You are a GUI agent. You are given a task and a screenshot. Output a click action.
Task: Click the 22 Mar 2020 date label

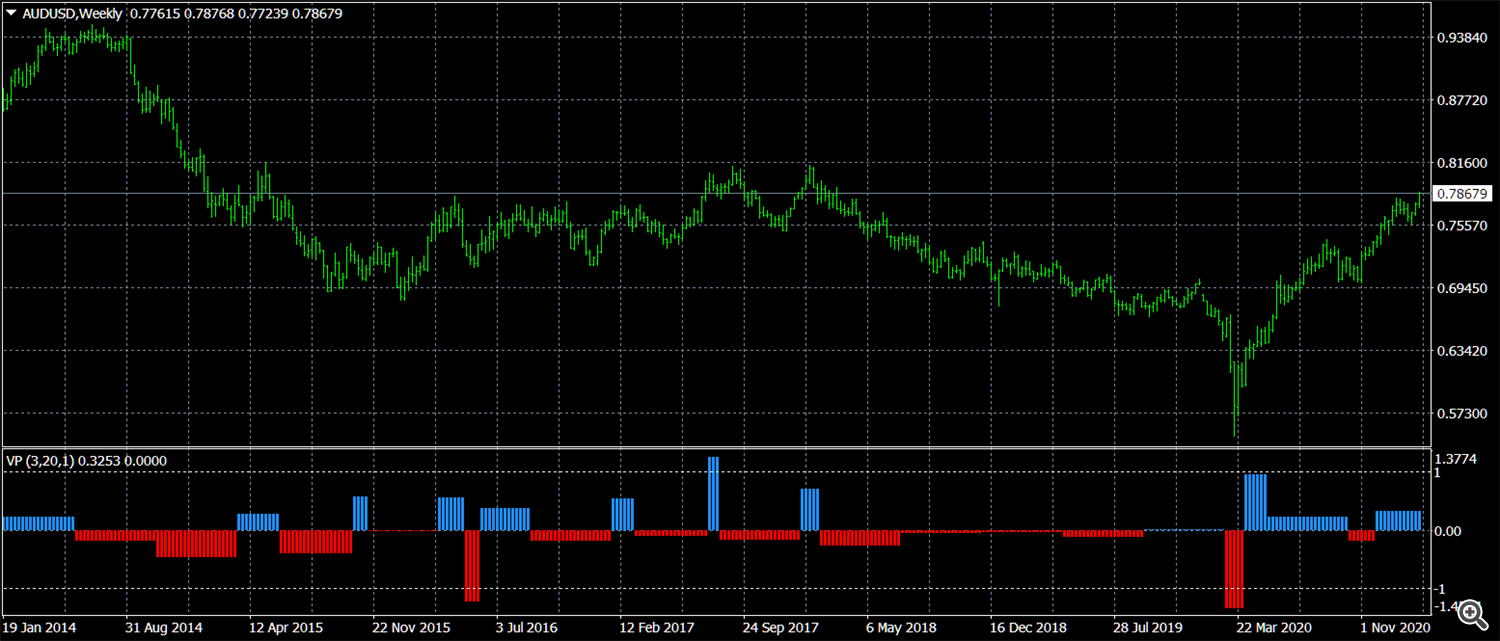point(1276,628)
